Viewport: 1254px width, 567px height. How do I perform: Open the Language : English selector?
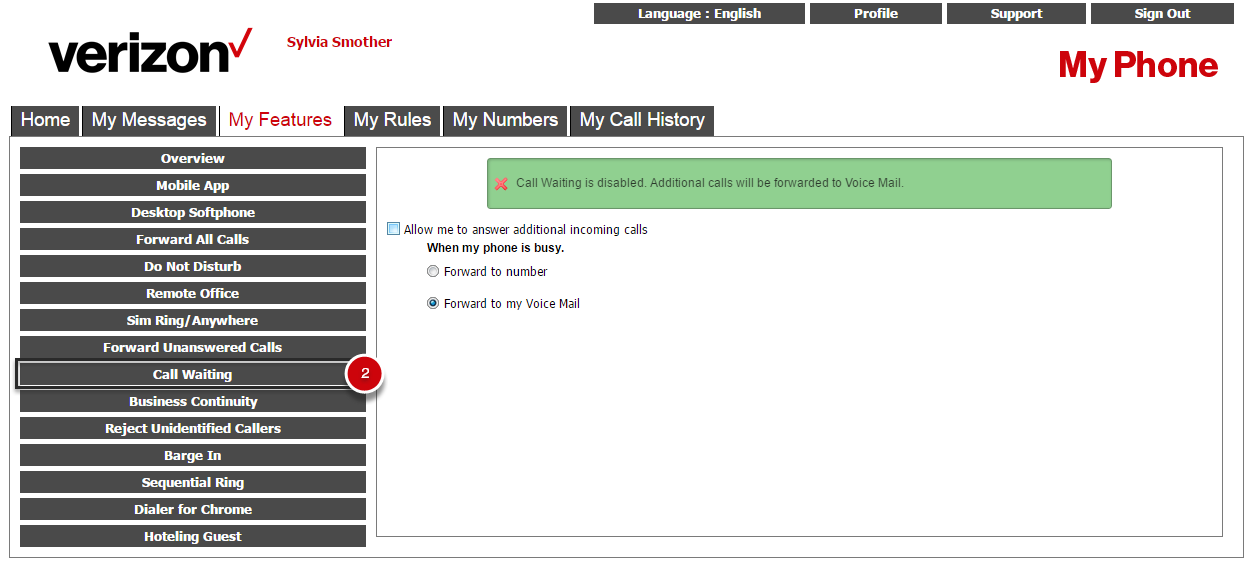699,14
